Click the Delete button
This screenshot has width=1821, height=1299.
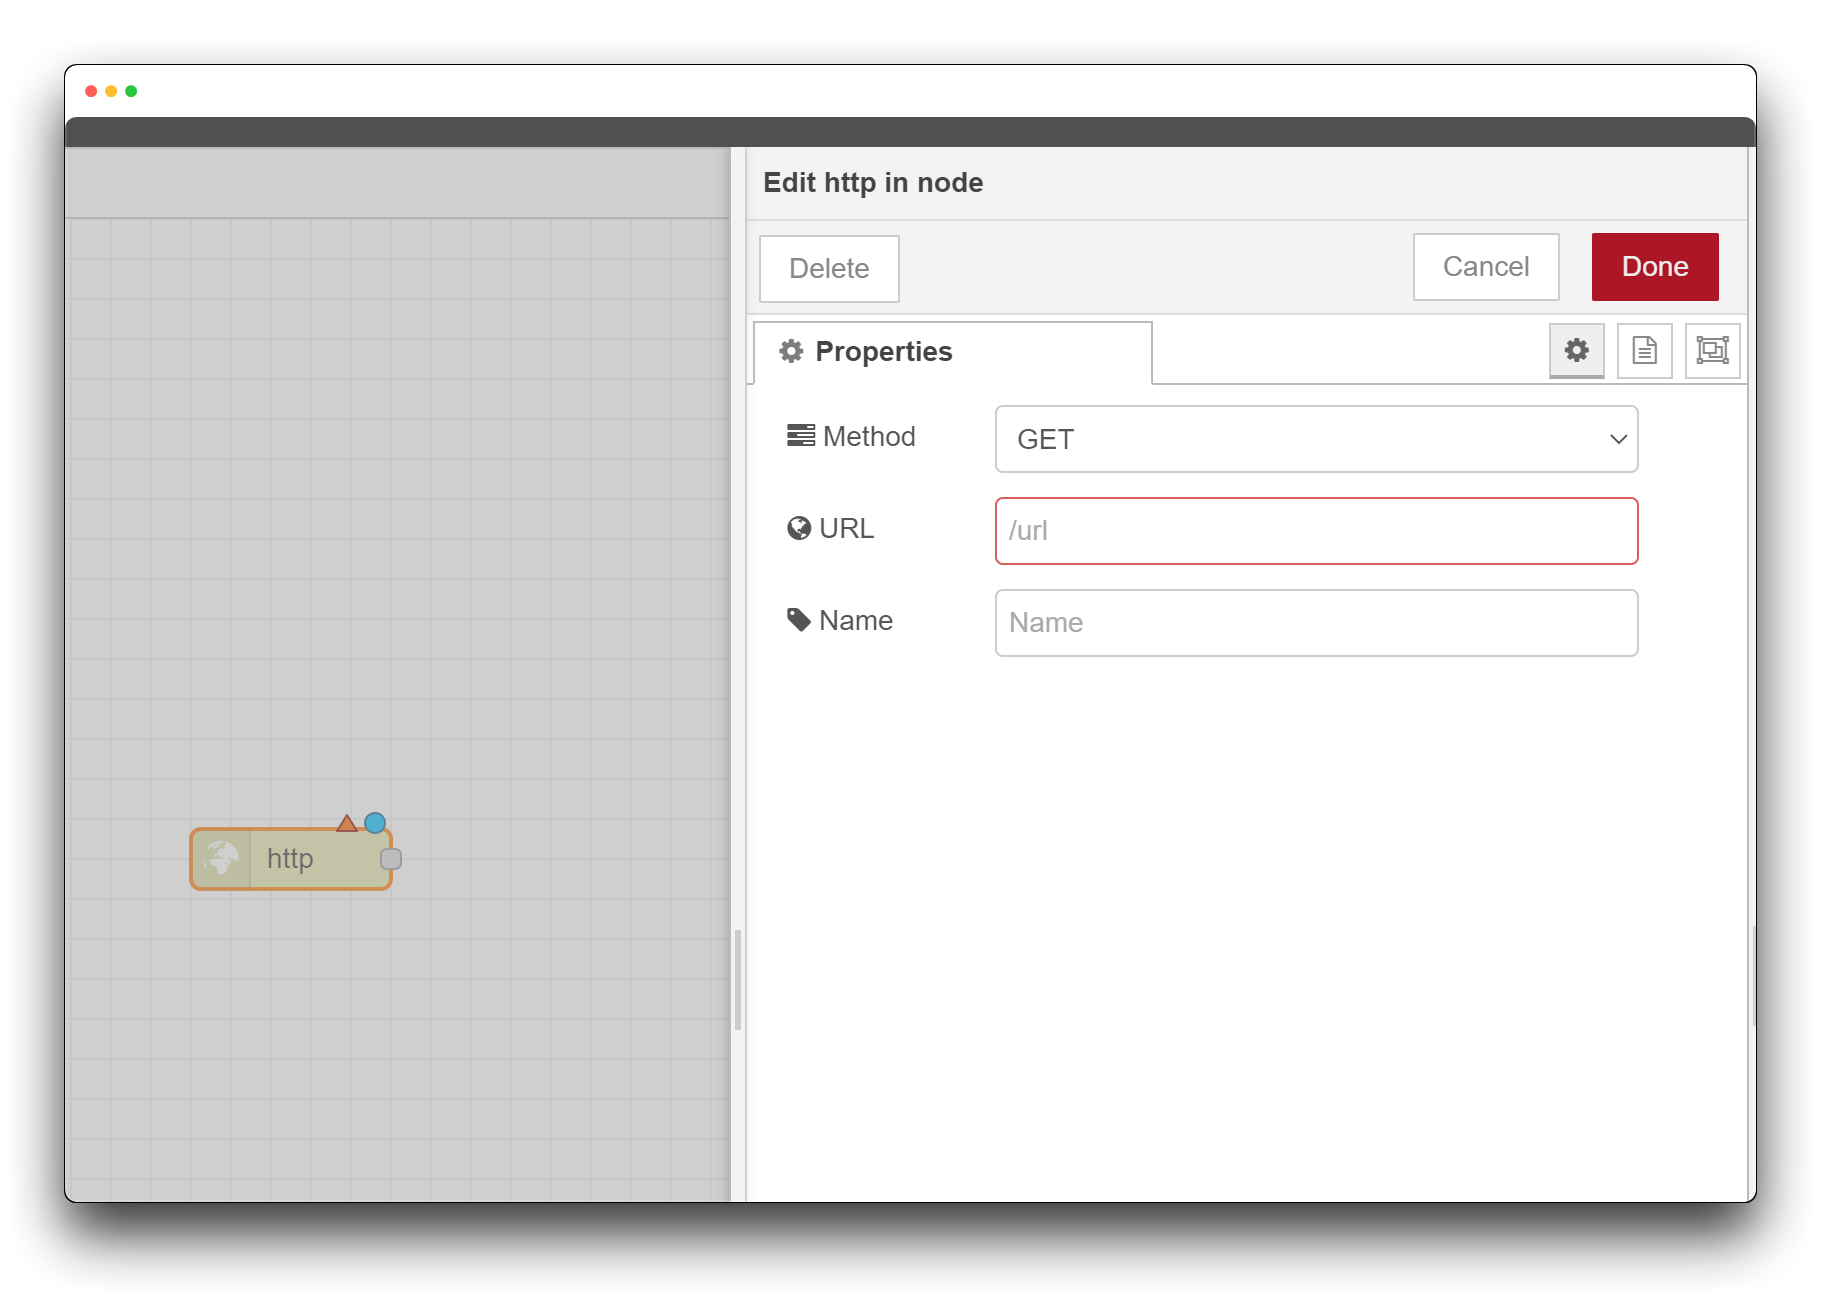(829, 268)
